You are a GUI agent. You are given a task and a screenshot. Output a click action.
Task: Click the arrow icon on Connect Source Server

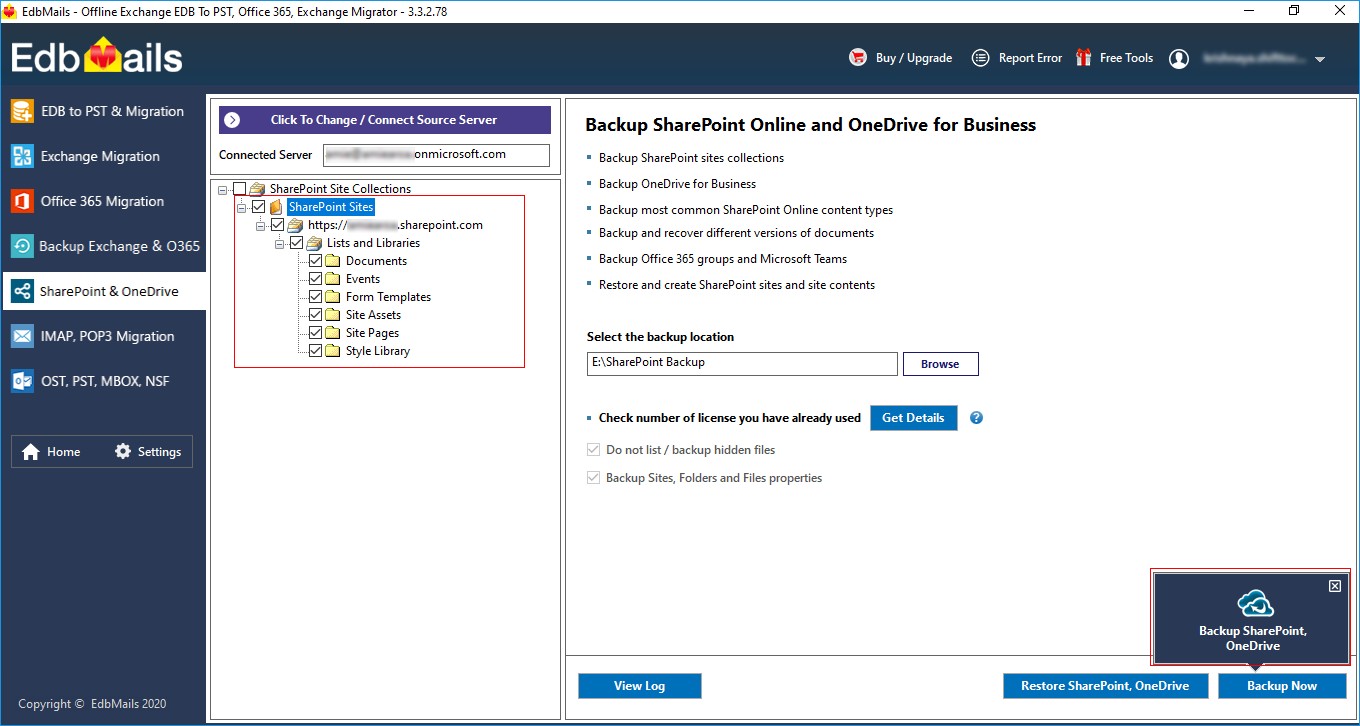[232, 120]
